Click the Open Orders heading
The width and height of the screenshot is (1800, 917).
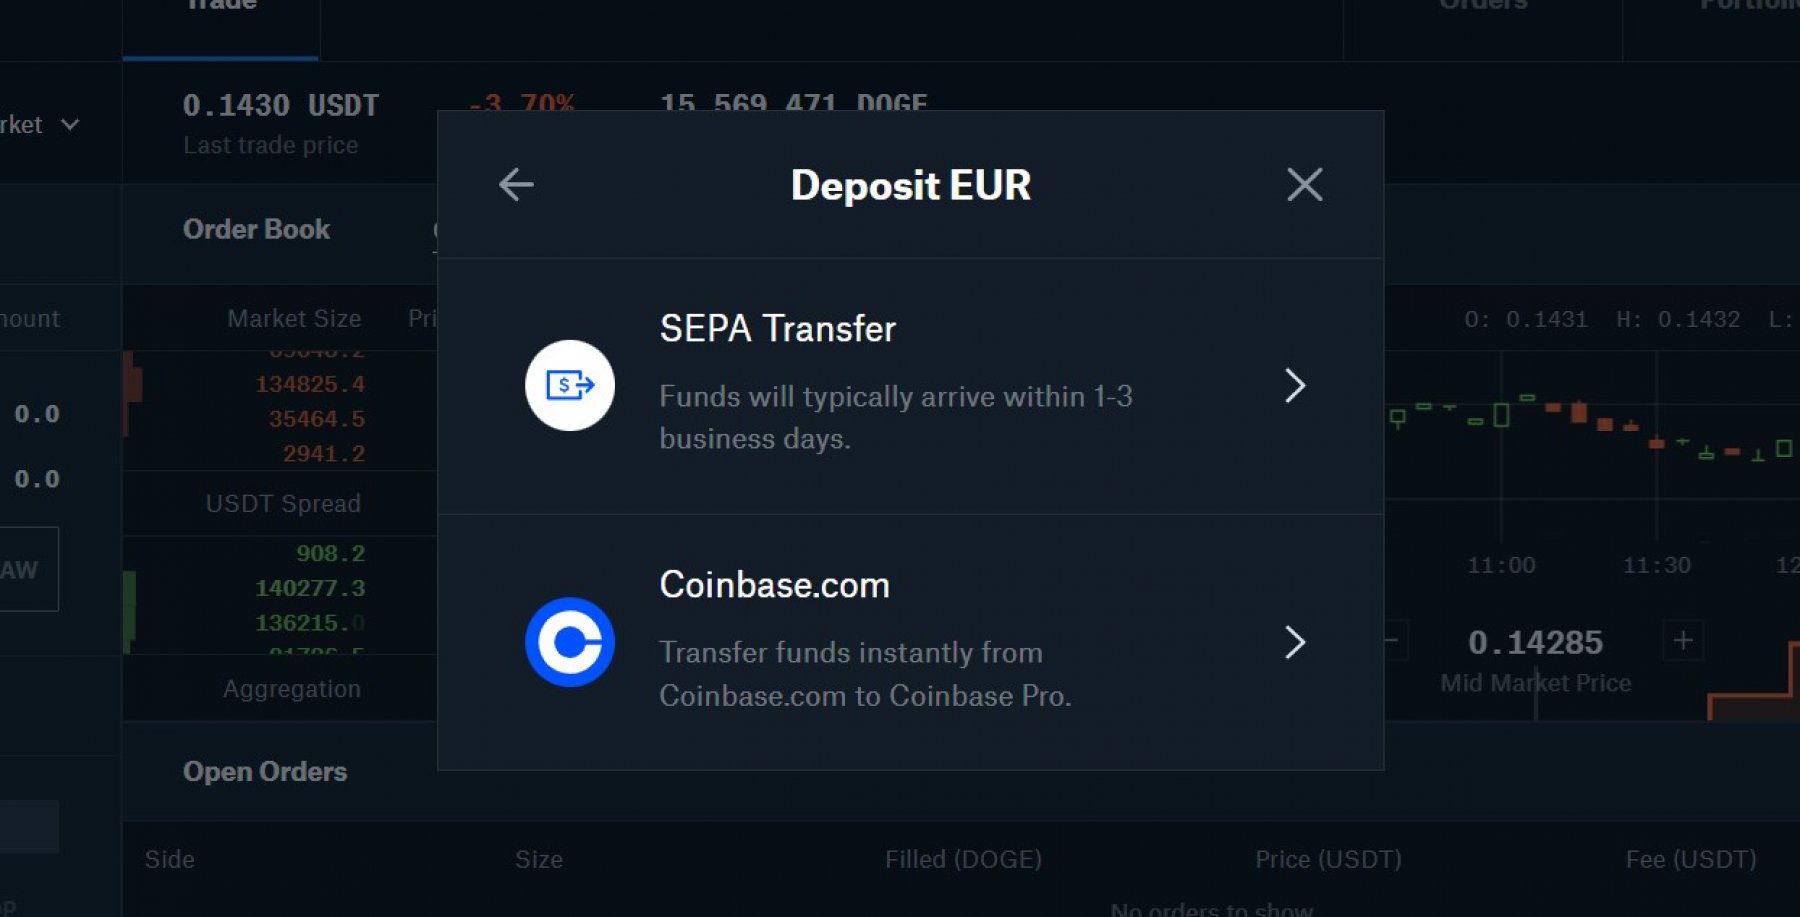pyautogui.click(x=265, y=772)
